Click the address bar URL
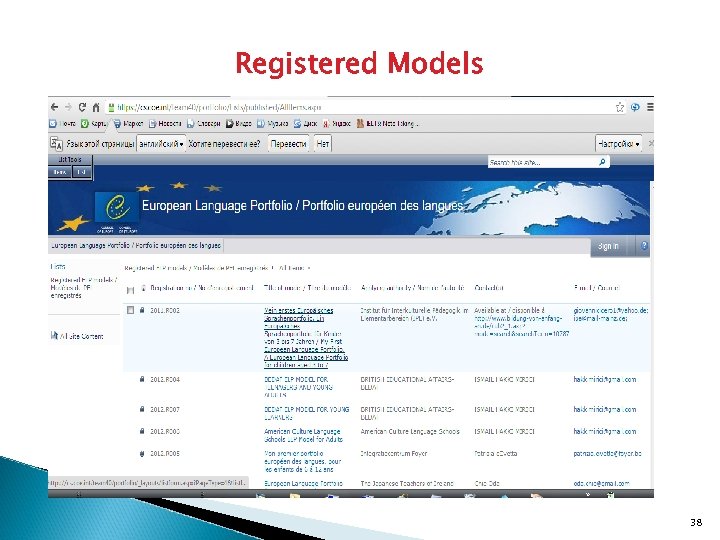The height and width of the screenshot is (540, 720). (219, 107)
